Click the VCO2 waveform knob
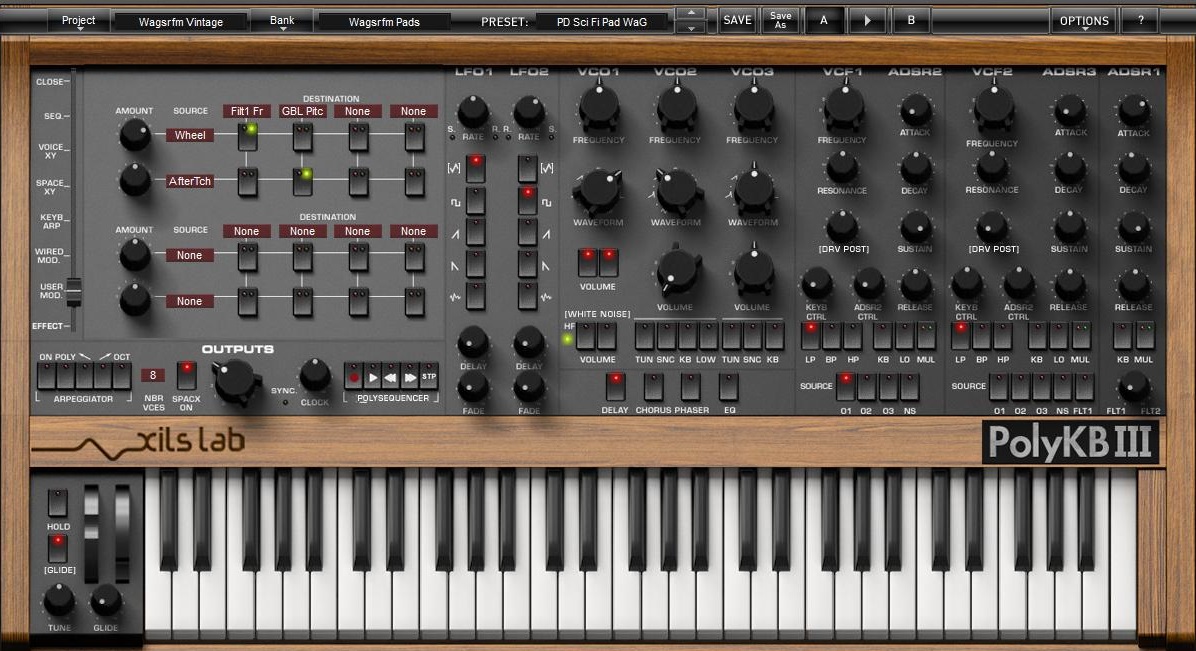The height and width of the screenshot is (651, 1196). [676, 191]
